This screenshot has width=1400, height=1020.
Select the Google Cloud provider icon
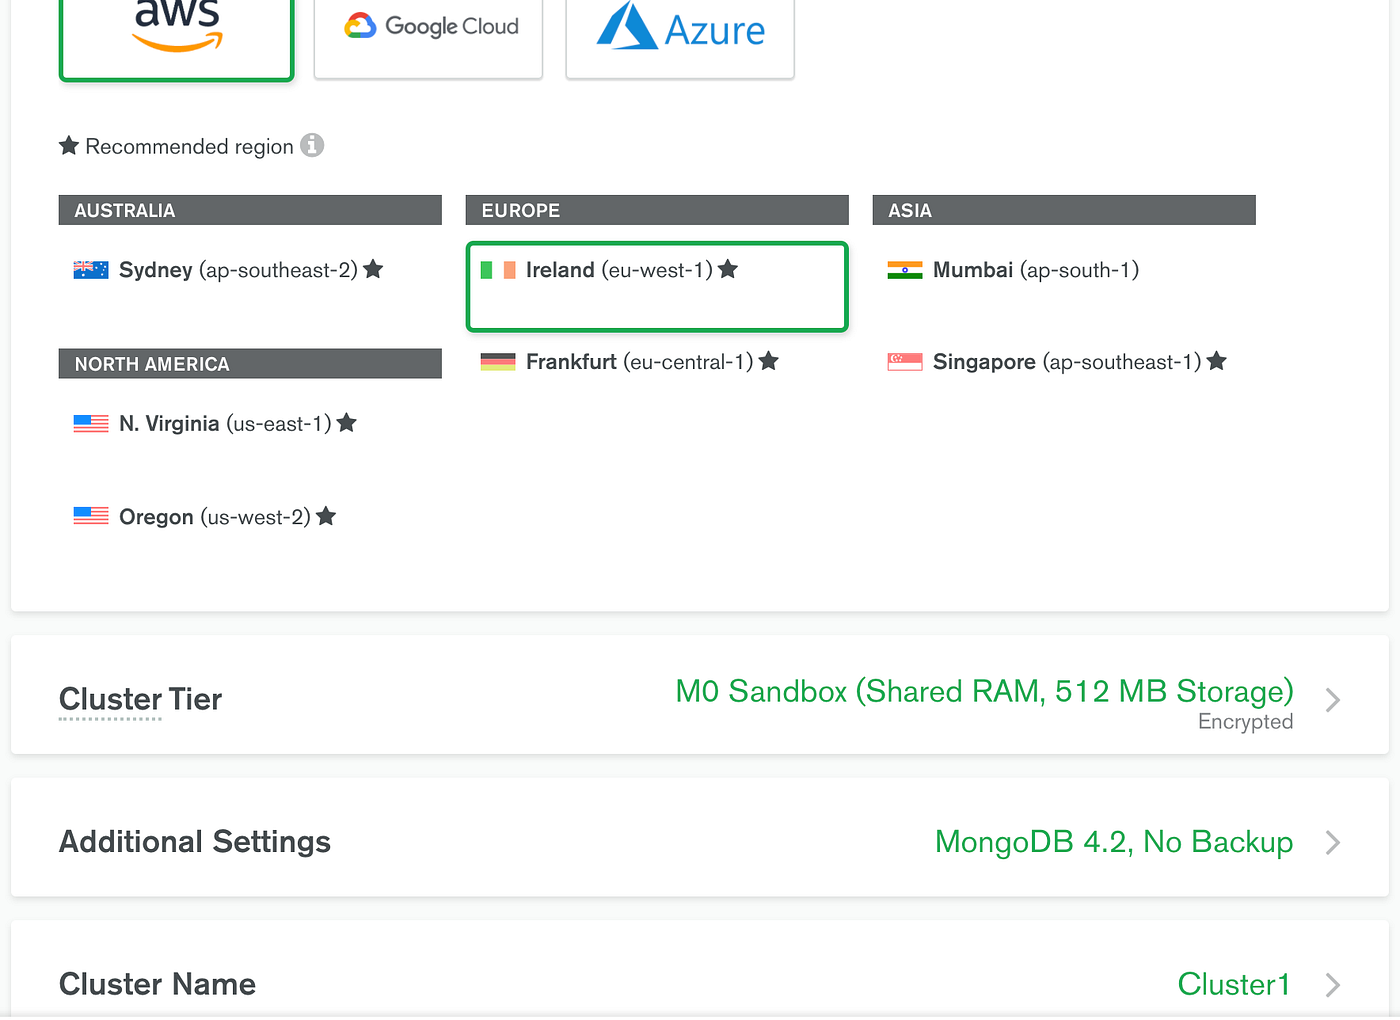point(428,26)
